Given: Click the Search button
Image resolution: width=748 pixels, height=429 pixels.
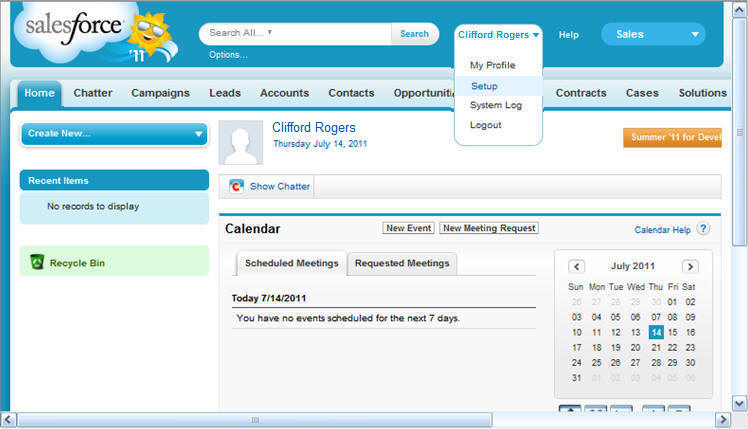Looking at the screenshot, I should coord(415,34).
